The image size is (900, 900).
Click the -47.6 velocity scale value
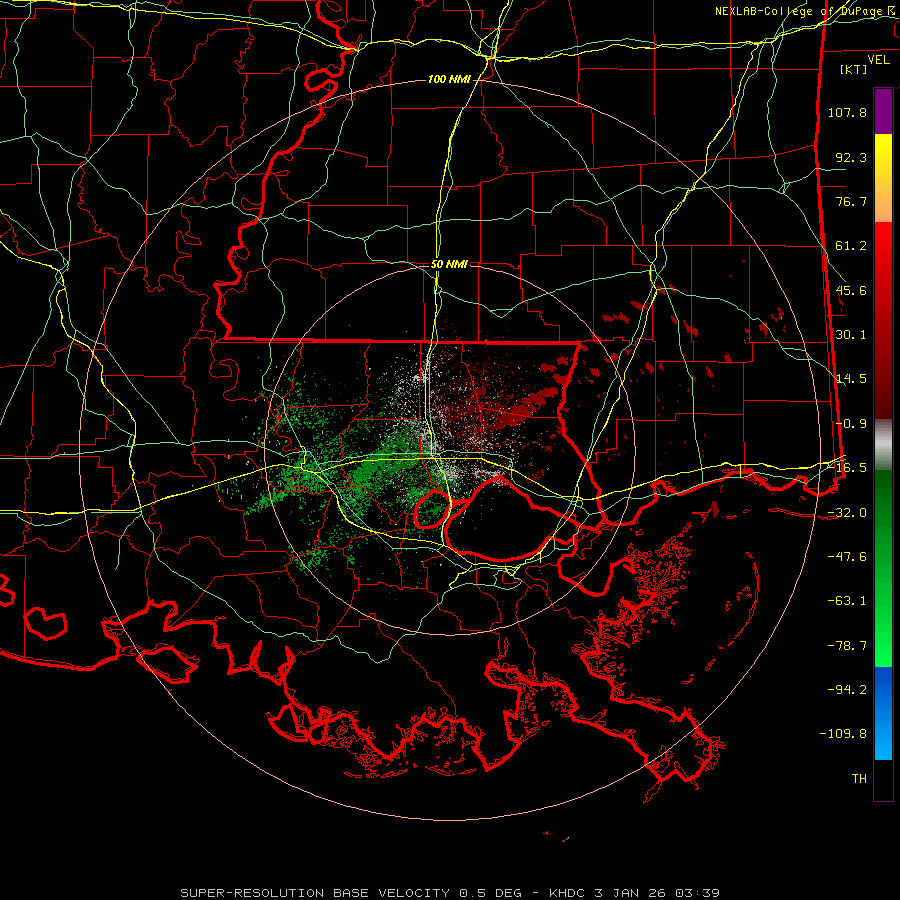[847, 557]
